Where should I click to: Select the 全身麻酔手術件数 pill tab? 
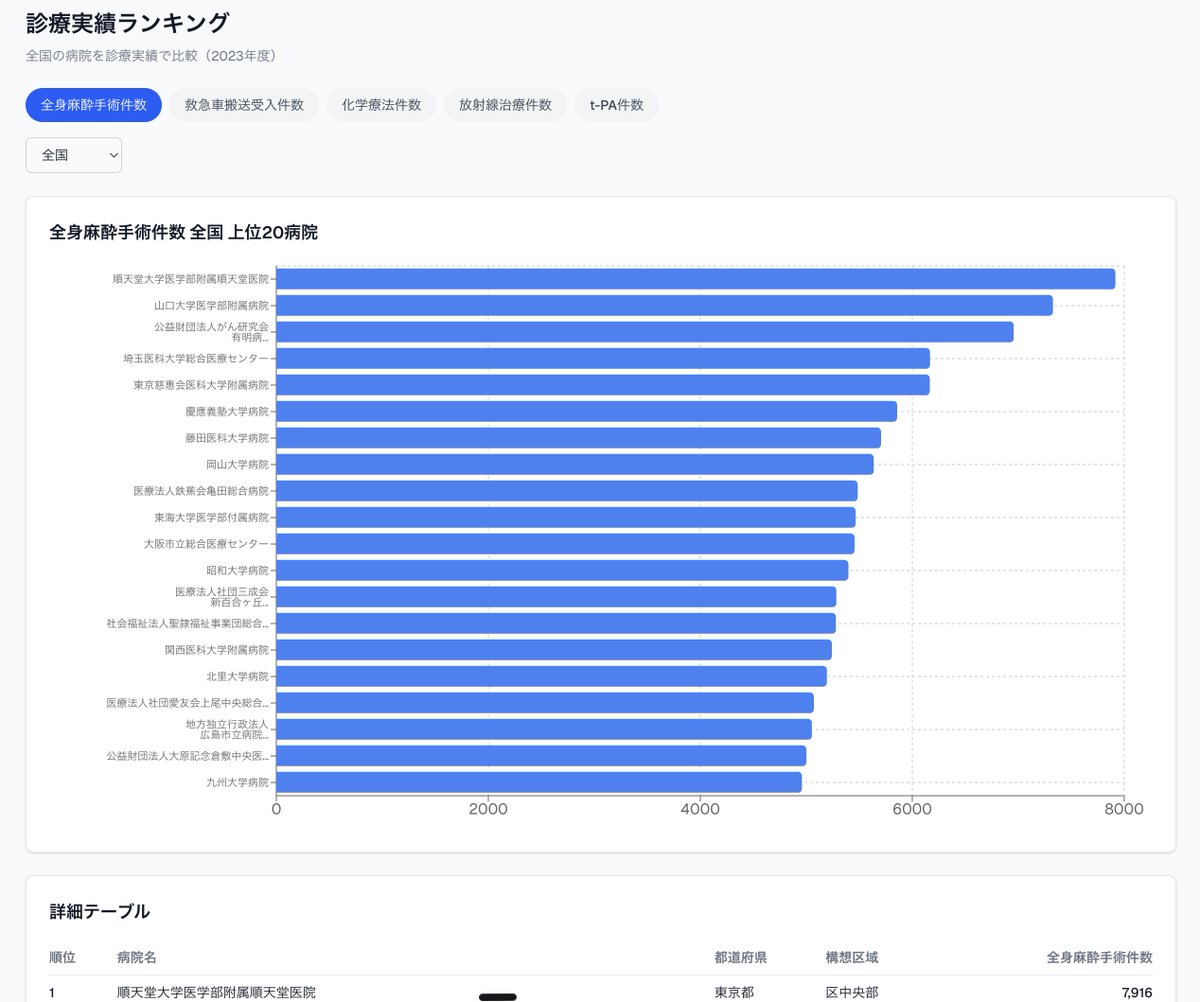coord(94,105)
